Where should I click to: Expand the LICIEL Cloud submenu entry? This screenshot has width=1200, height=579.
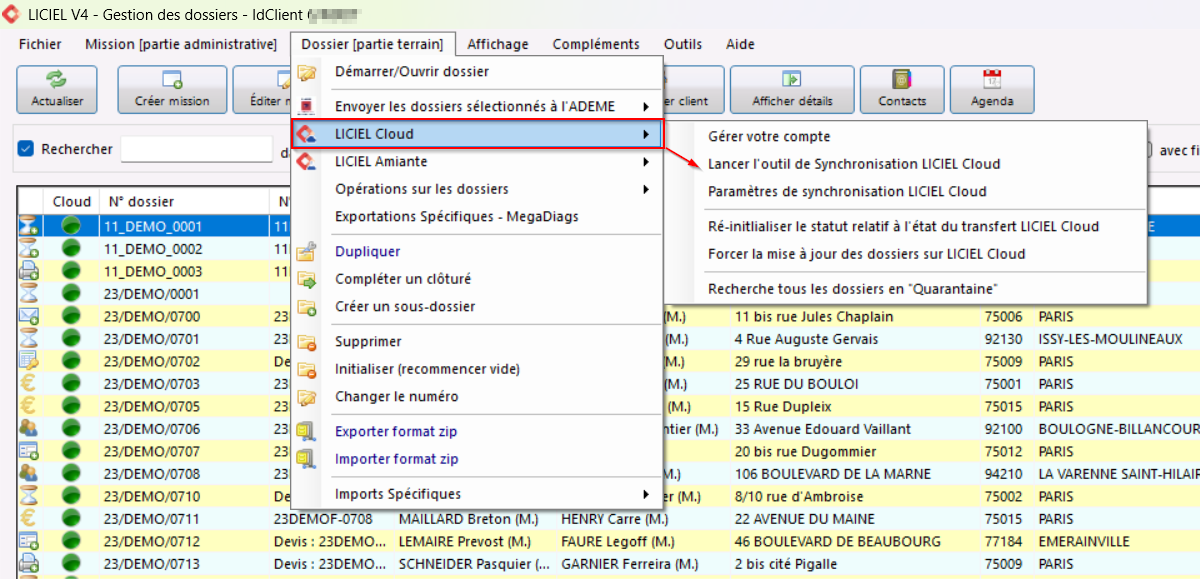pos(477,134)
